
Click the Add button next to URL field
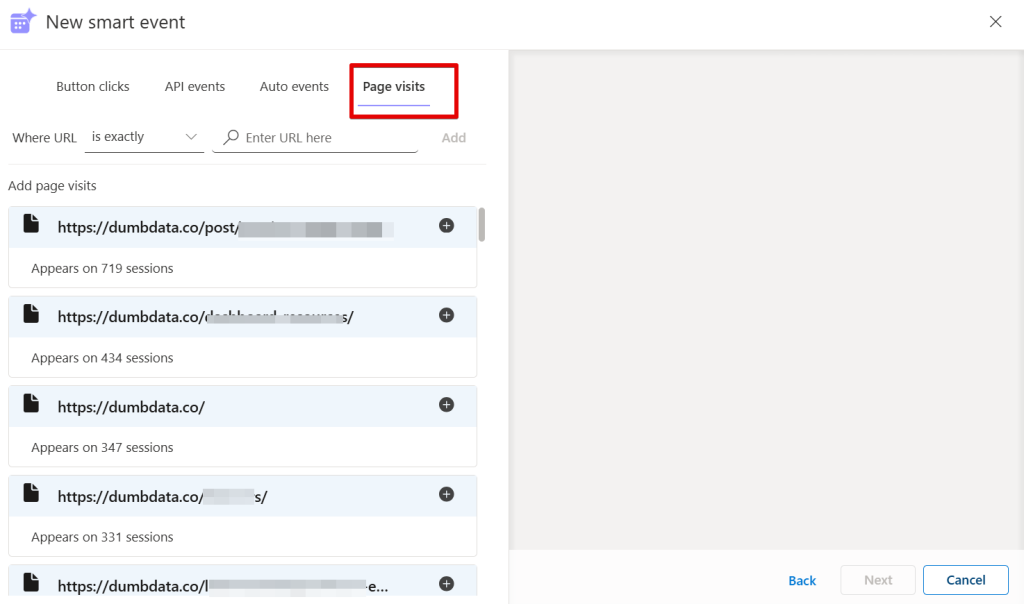[x=454, y=138]
